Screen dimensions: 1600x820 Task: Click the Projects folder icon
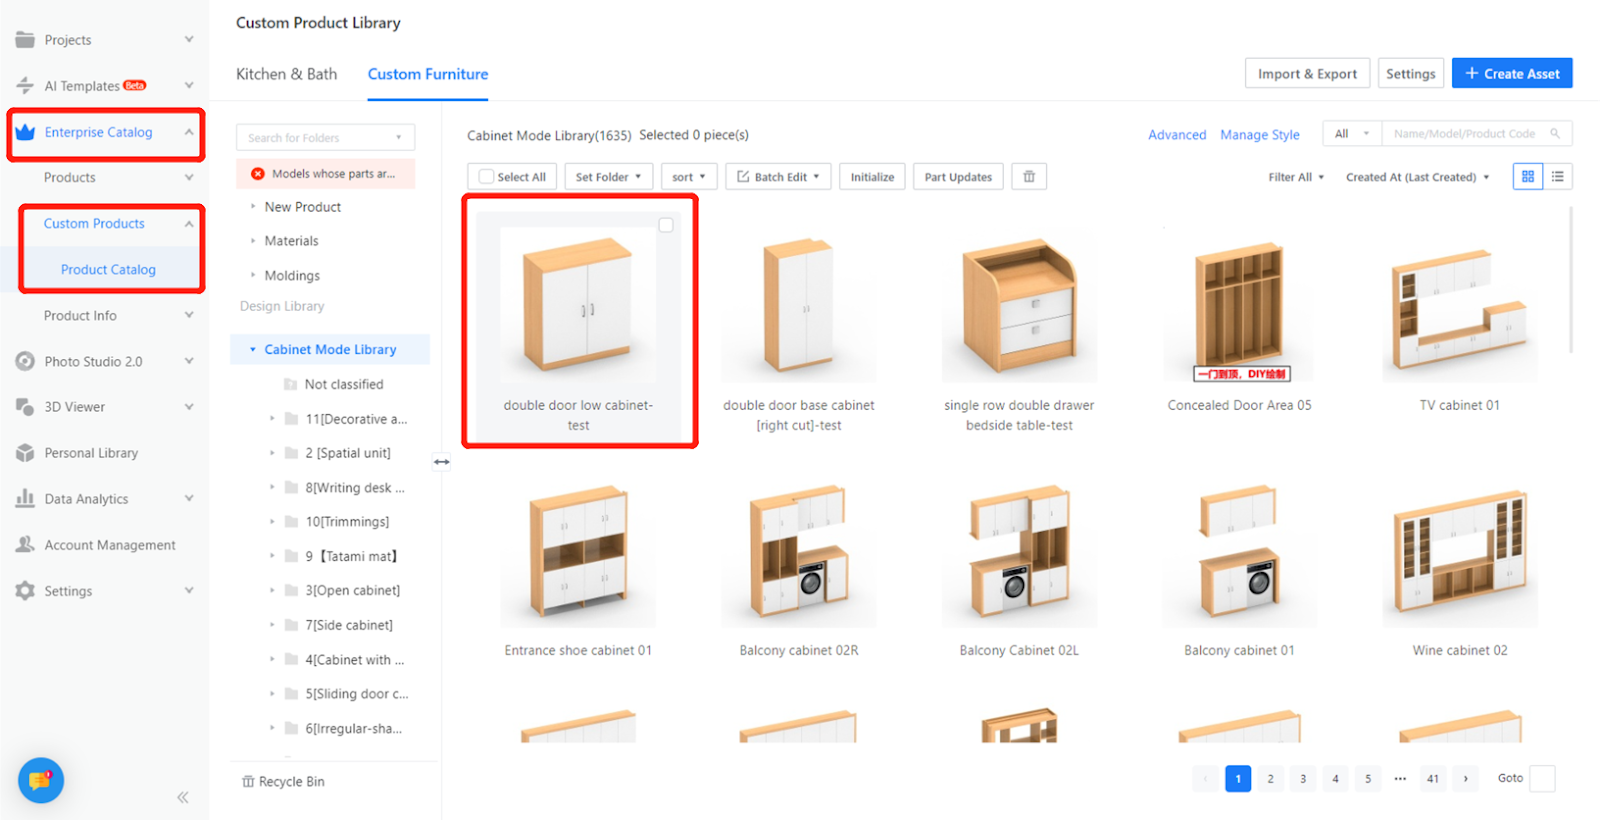click(x=25, y=40)
